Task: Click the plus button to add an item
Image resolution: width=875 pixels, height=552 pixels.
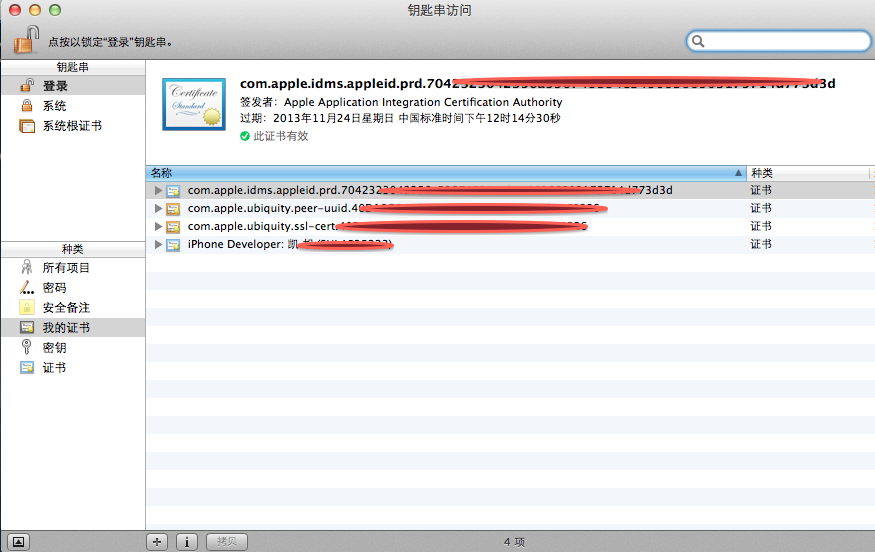Action: tap(157, 541)
